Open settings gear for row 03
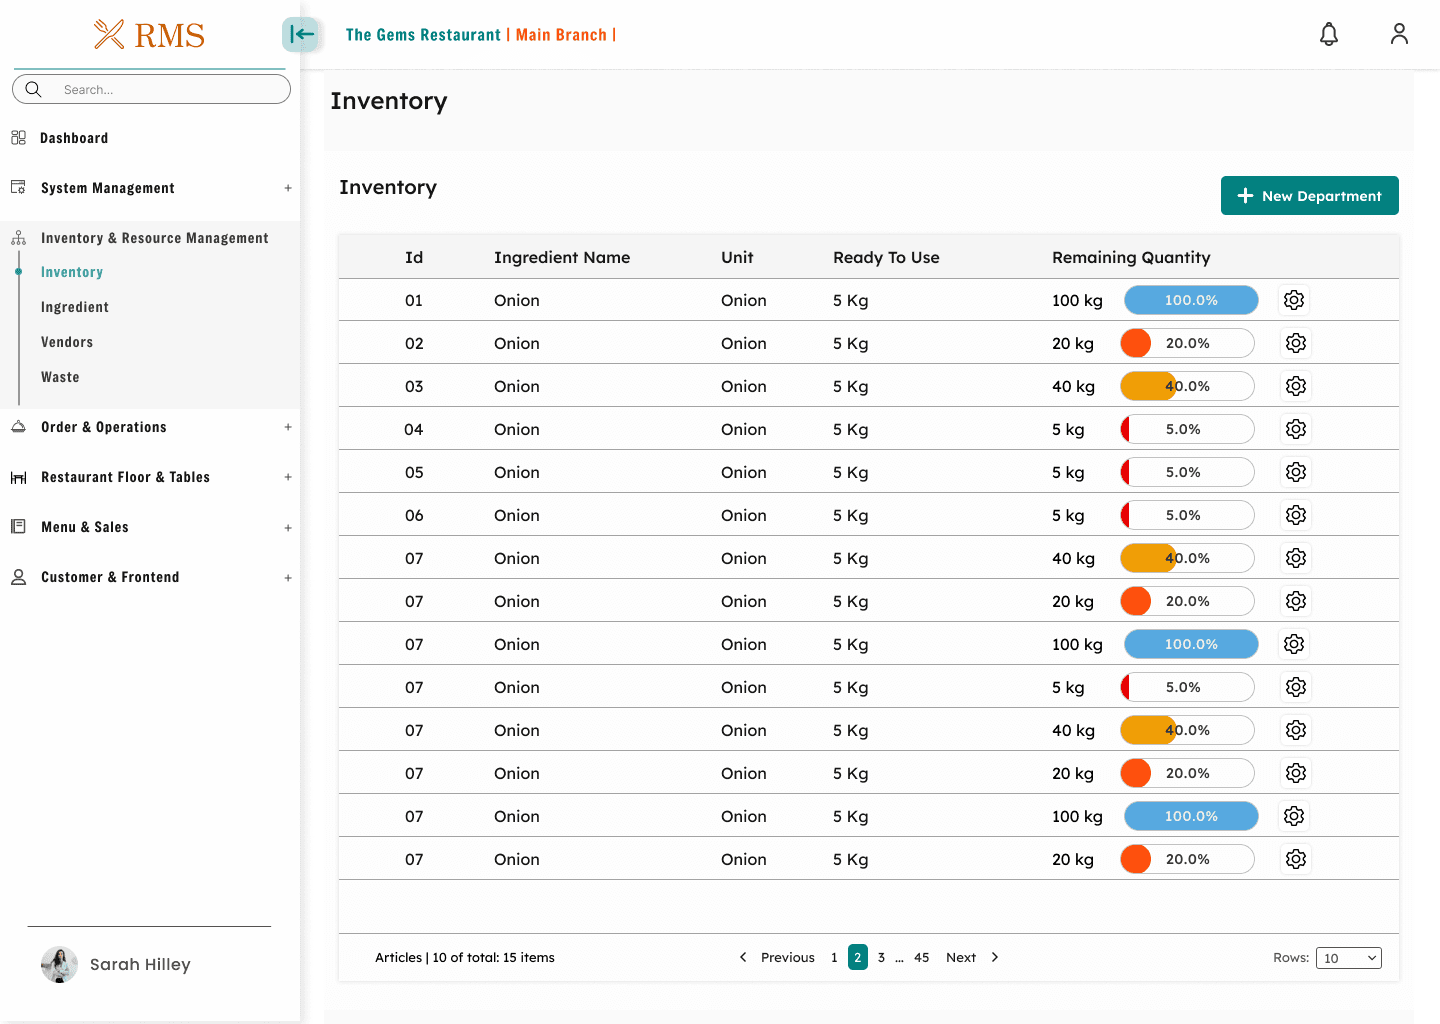1440x1024 pixels. pos(1296,386)
